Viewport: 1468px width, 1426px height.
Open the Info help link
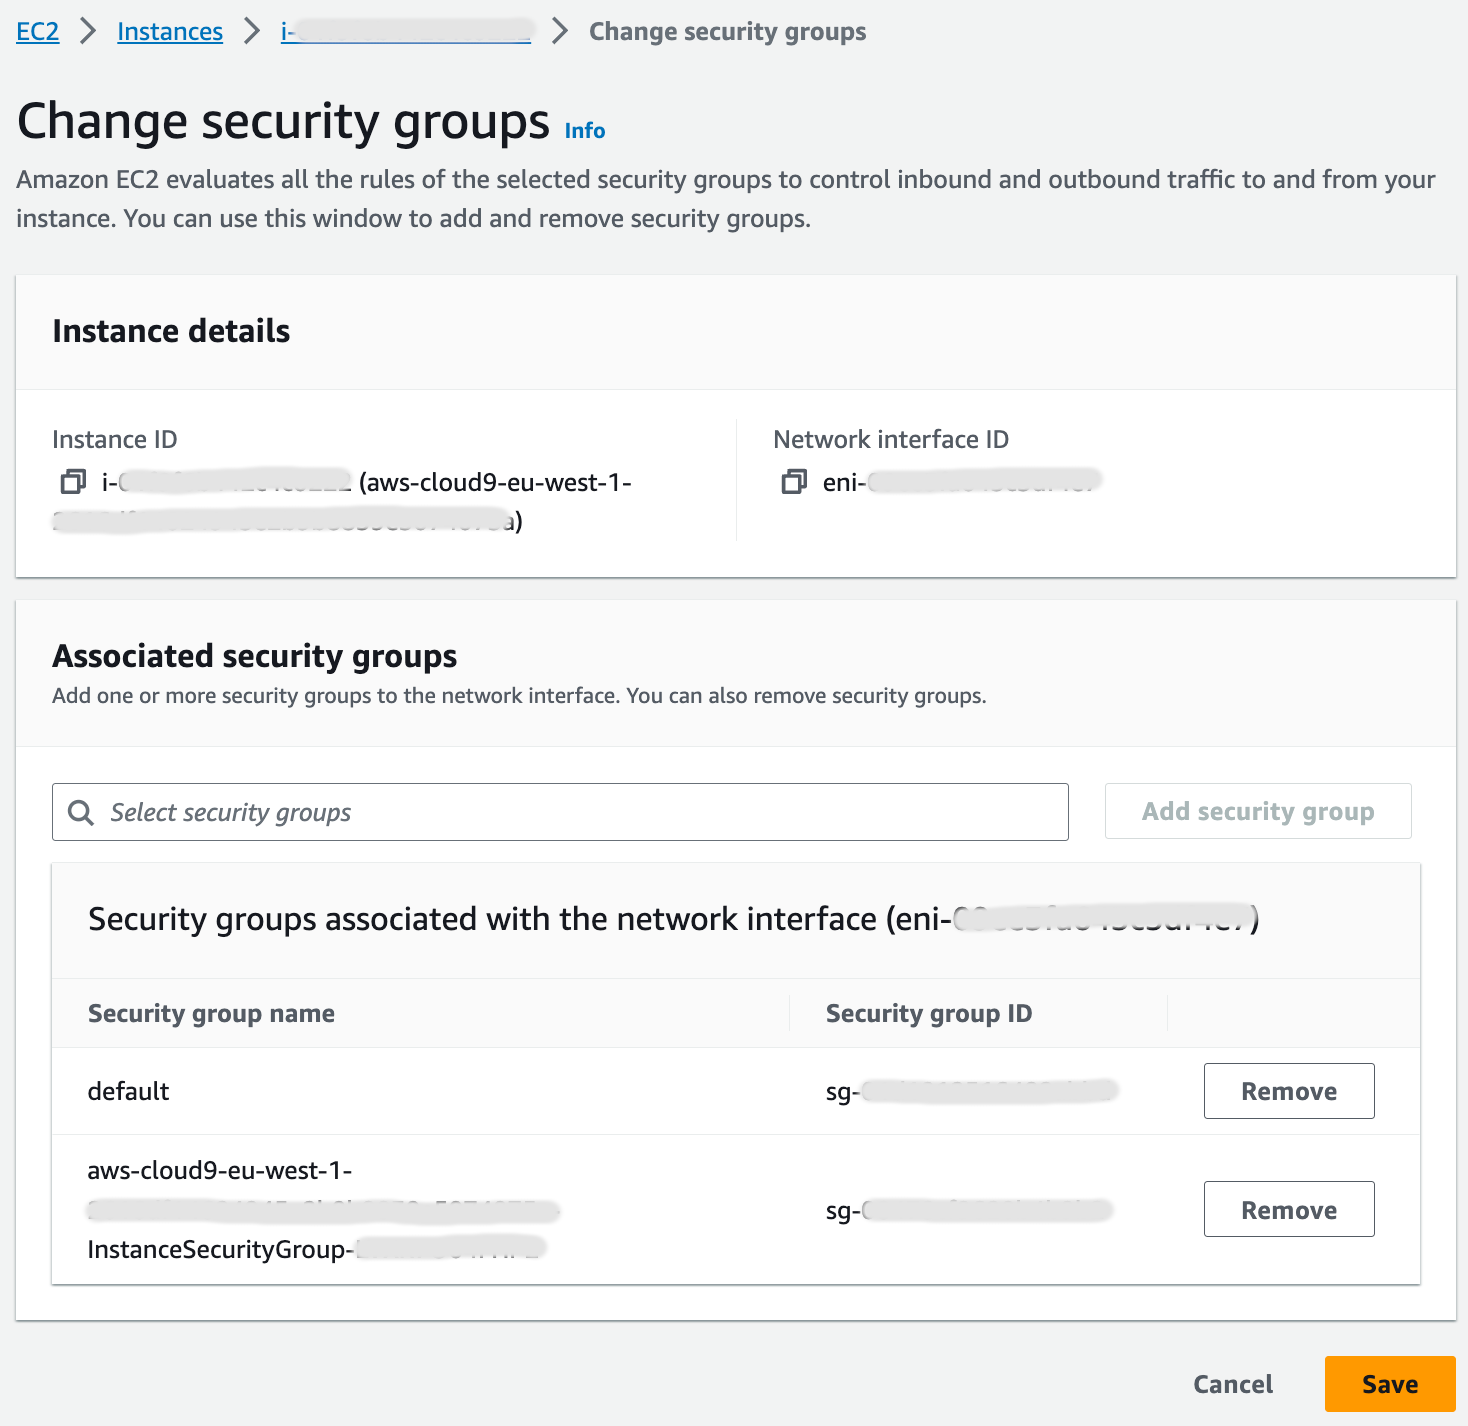tap(583, 129)
